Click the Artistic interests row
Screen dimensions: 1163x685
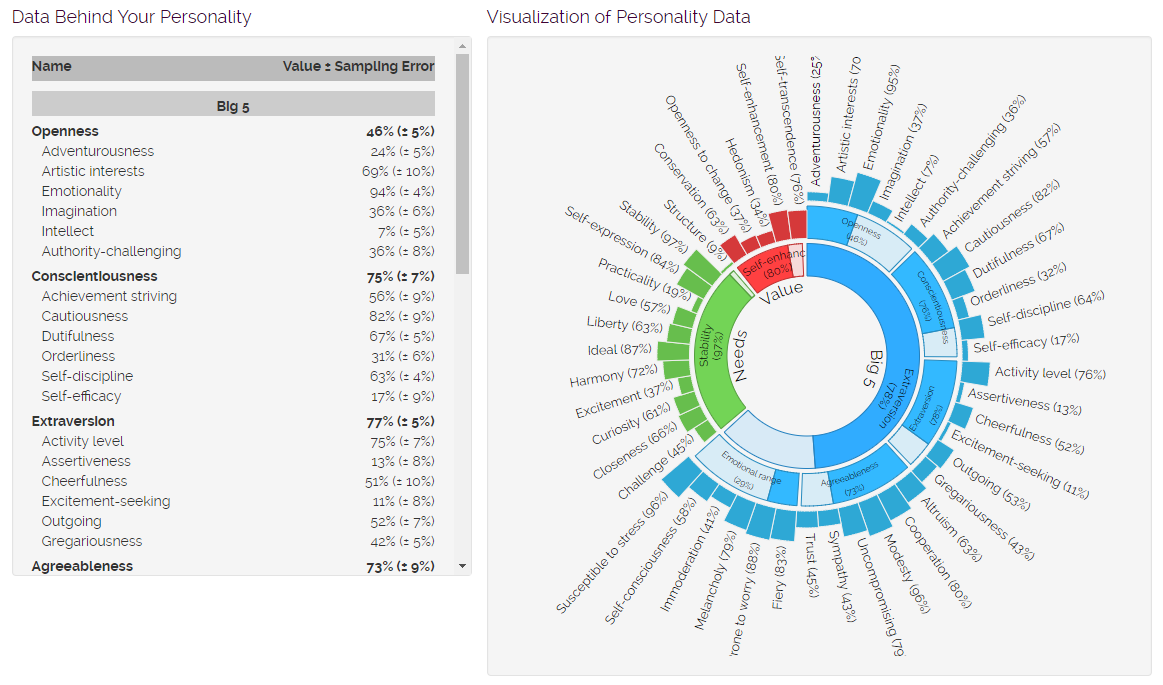click(233, 171)
